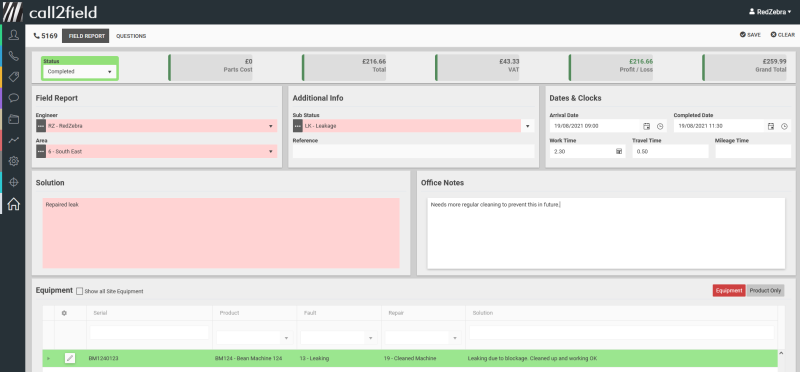The width and height of the screenshot is (800, 372).
Task: Sort by the Product column header
Action: coord(230,313)
